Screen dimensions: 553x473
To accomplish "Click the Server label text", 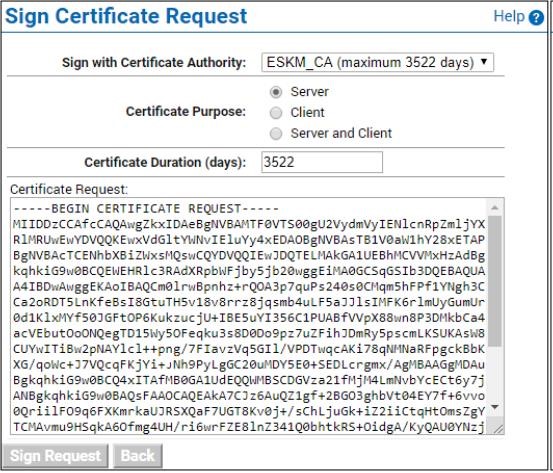I will pos(310,92).
